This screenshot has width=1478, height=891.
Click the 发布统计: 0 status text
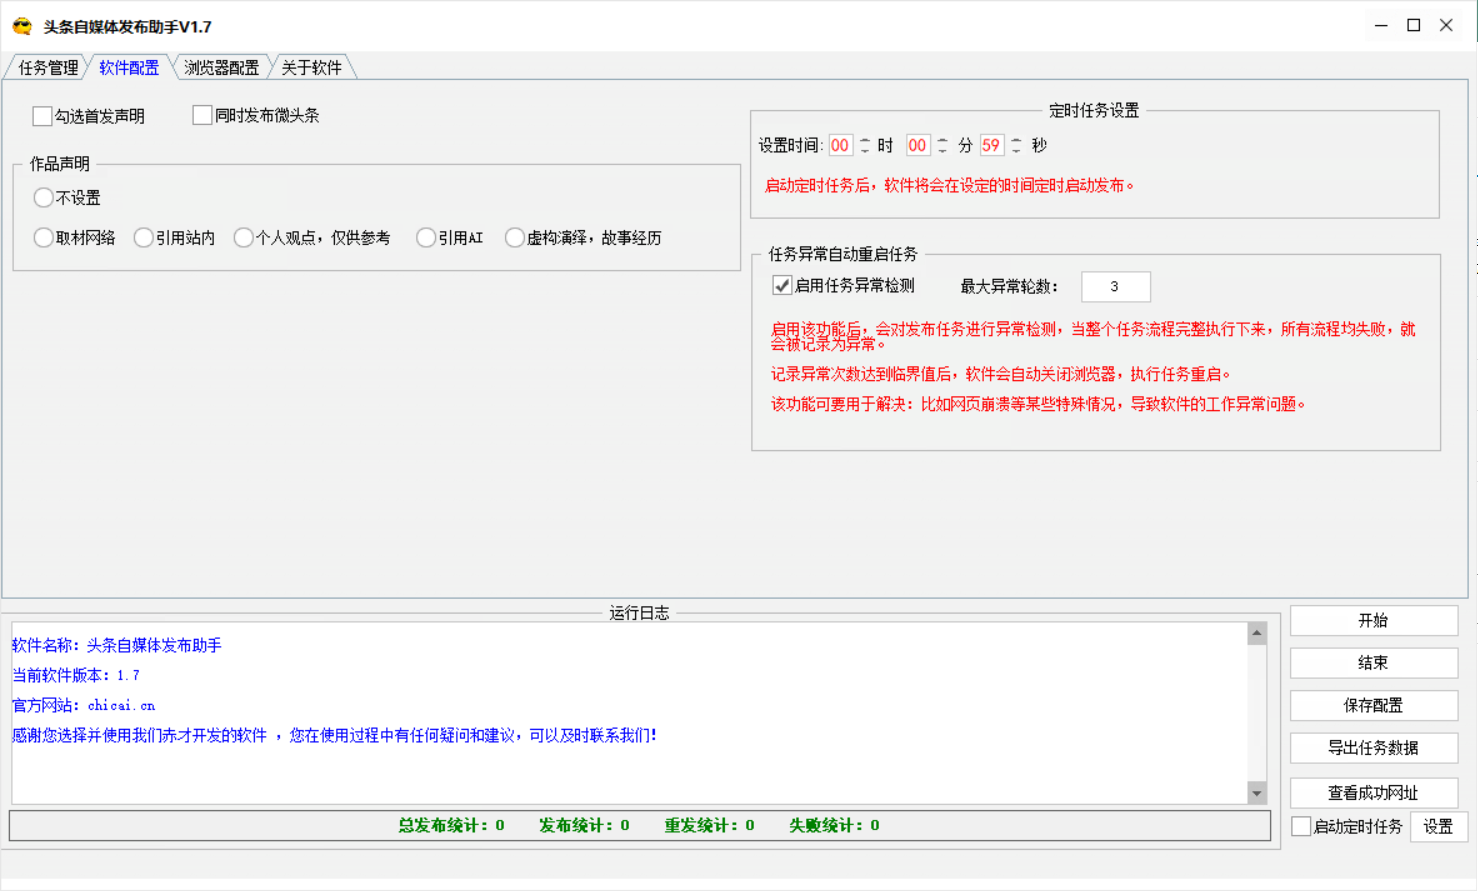pyautogui.click(x=584, y=825)
